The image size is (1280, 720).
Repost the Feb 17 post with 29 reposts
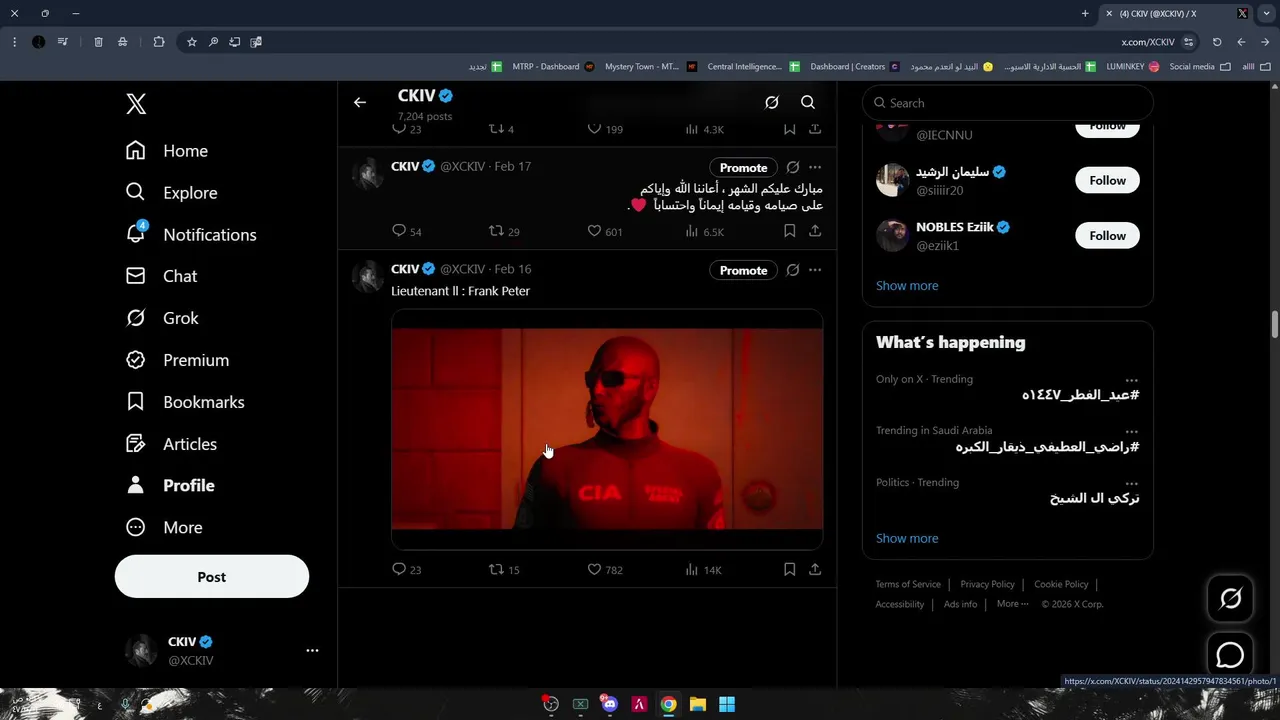[x=503, y=231]
